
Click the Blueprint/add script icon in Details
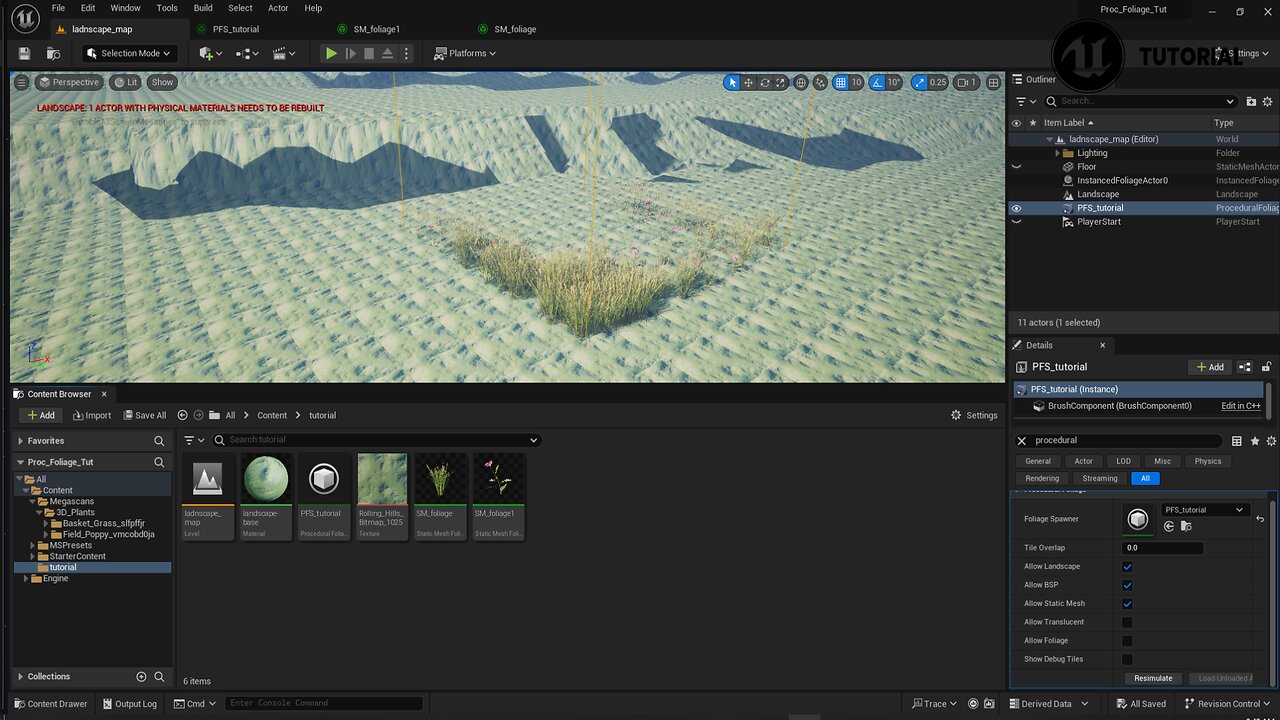(x=1245, y=367)
